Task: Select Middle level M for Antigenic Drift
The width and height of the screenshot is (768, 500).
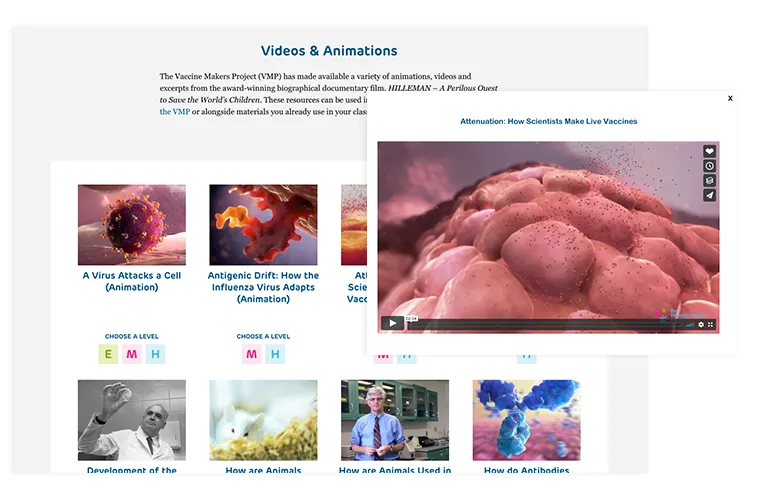Action: click(252, 354)
